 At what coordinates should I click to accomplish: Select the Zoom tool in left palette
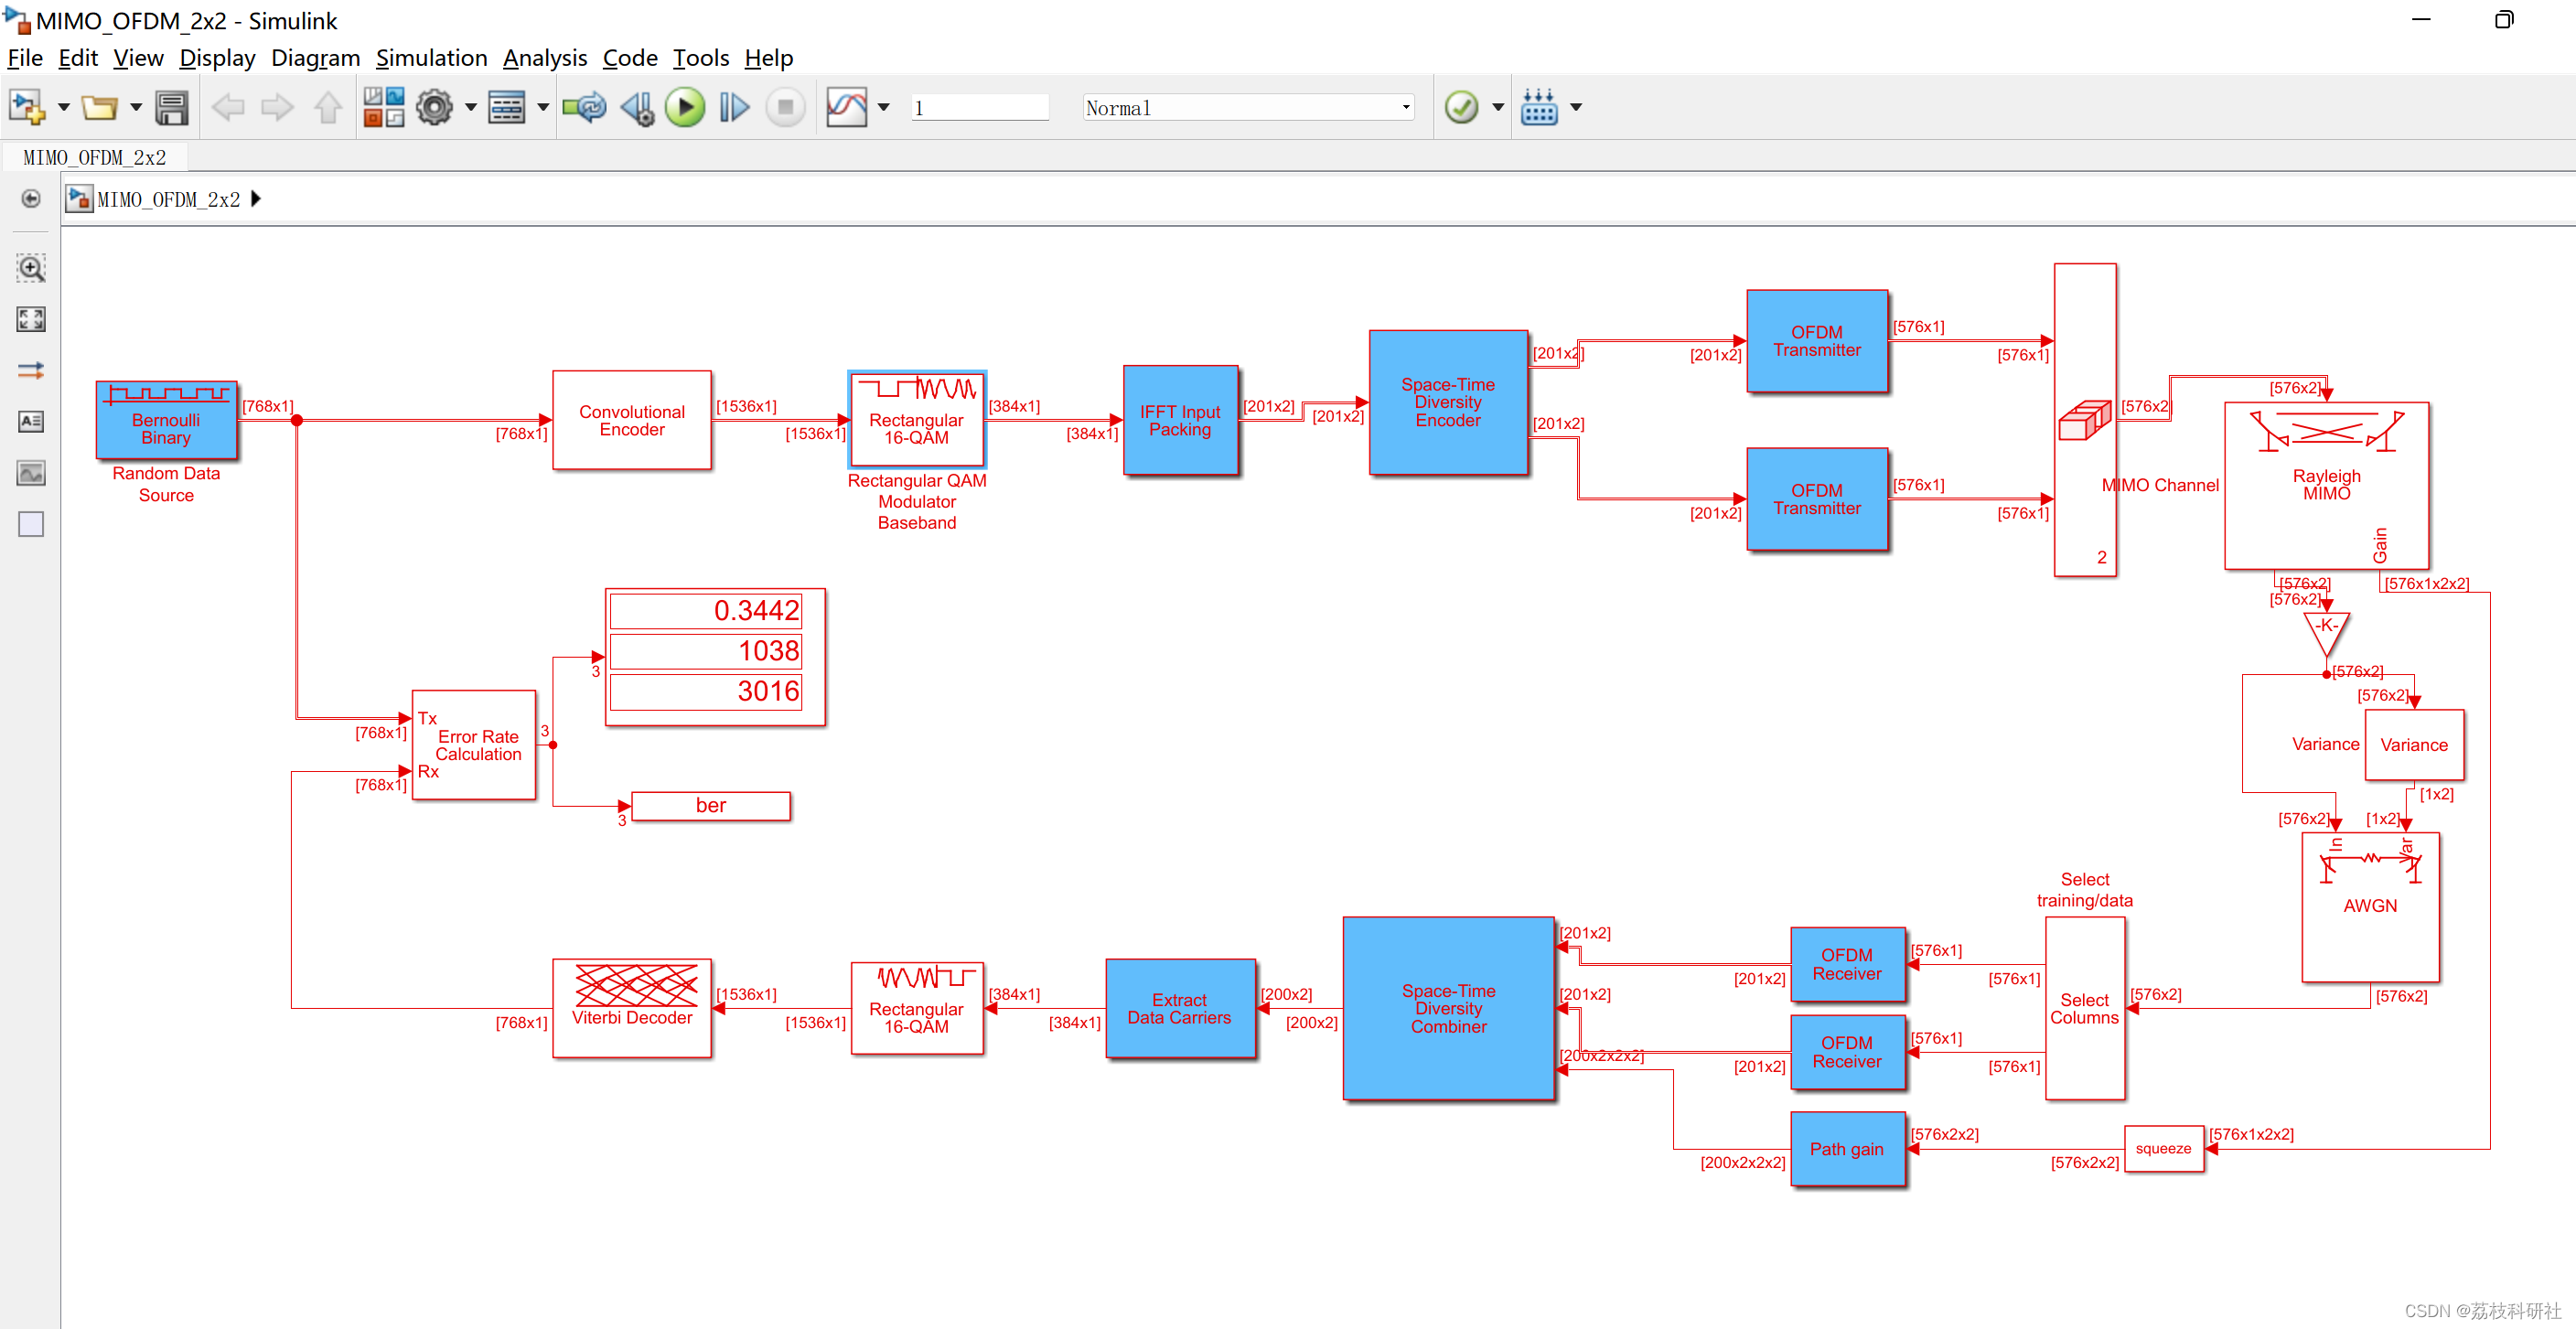pyautogui.click(x=31, y=267)
